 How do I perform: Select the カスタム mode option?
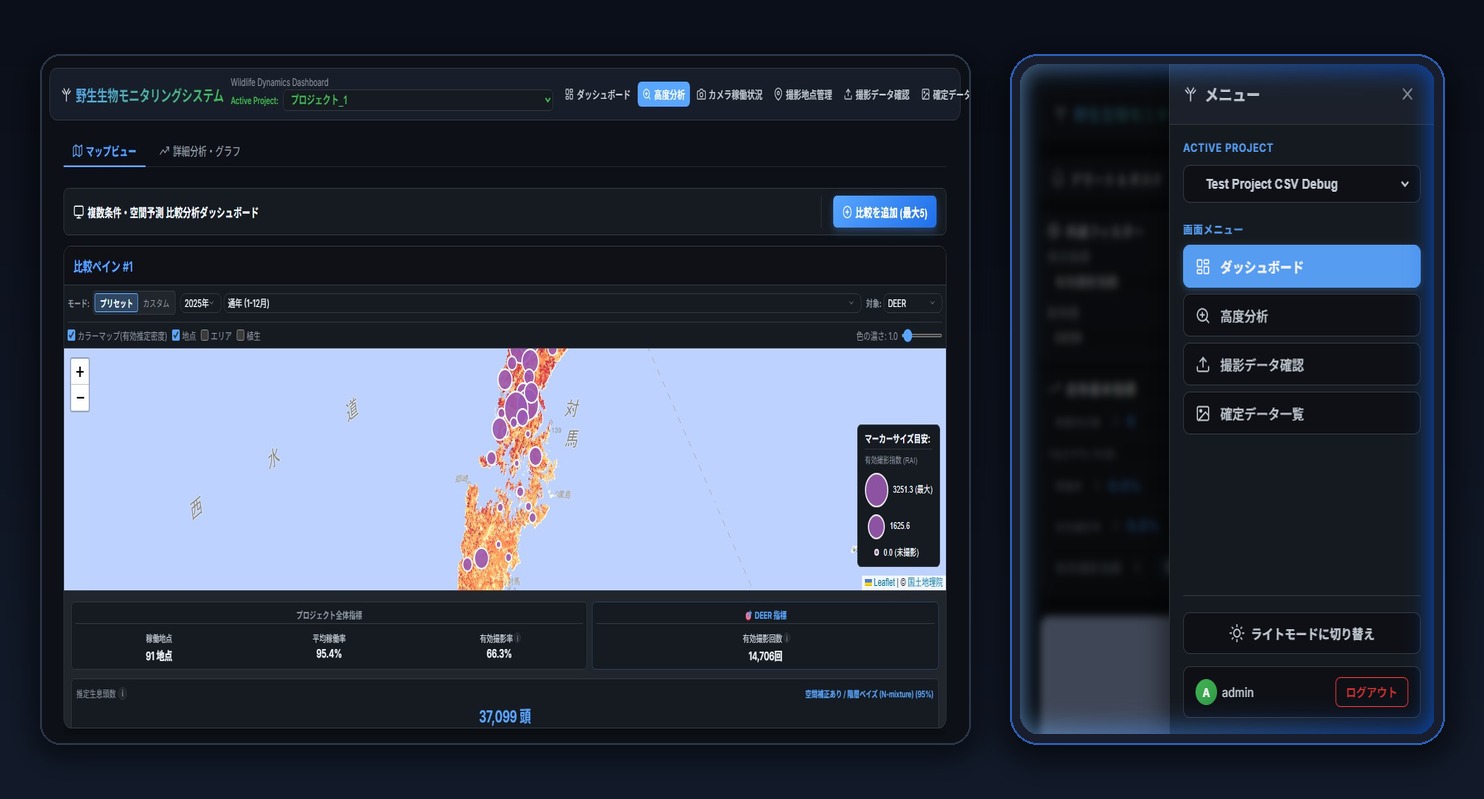156,303
